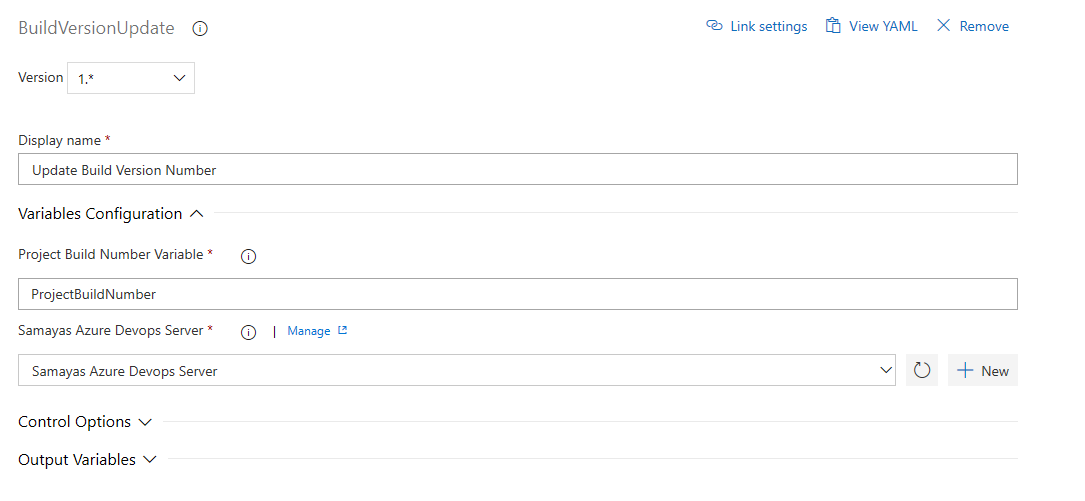Focus the ProjectBuildNumber text field

(518, 294)
